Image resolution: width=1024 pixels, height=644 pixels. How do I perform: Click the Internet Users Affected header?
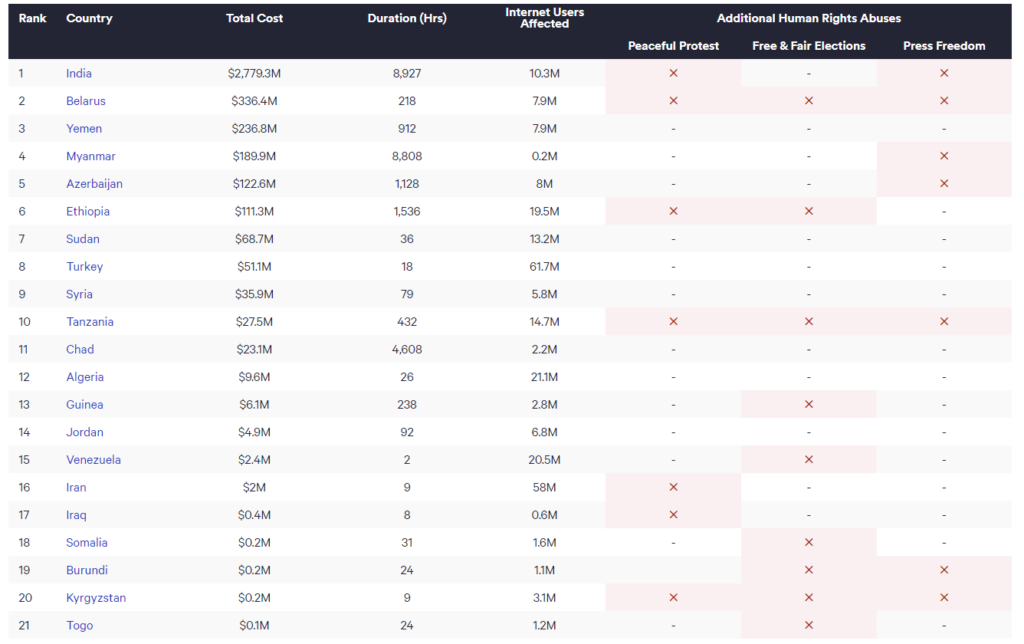tap(544, 18)
